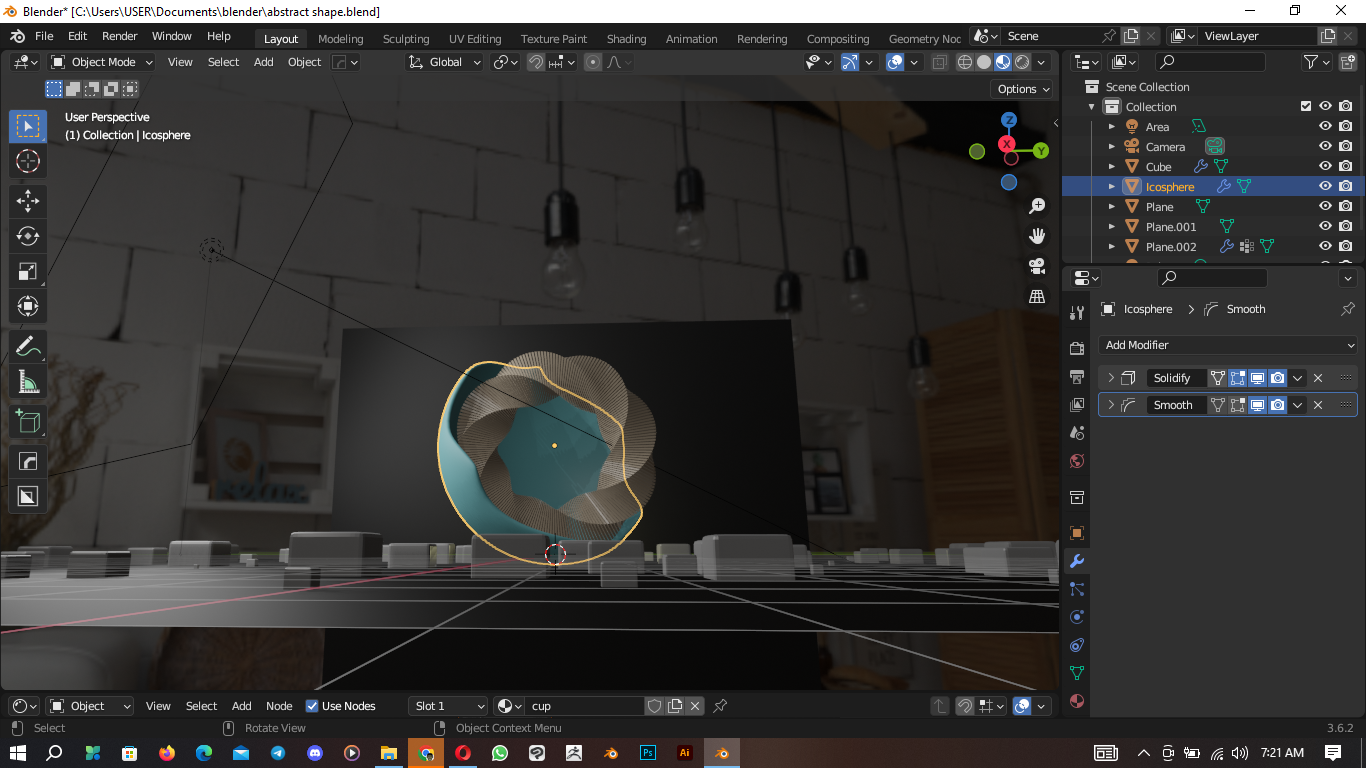1366x768 pixels.
Task: Hide Icosphere in viewport via eye icon
Action: click(1325, 186)
